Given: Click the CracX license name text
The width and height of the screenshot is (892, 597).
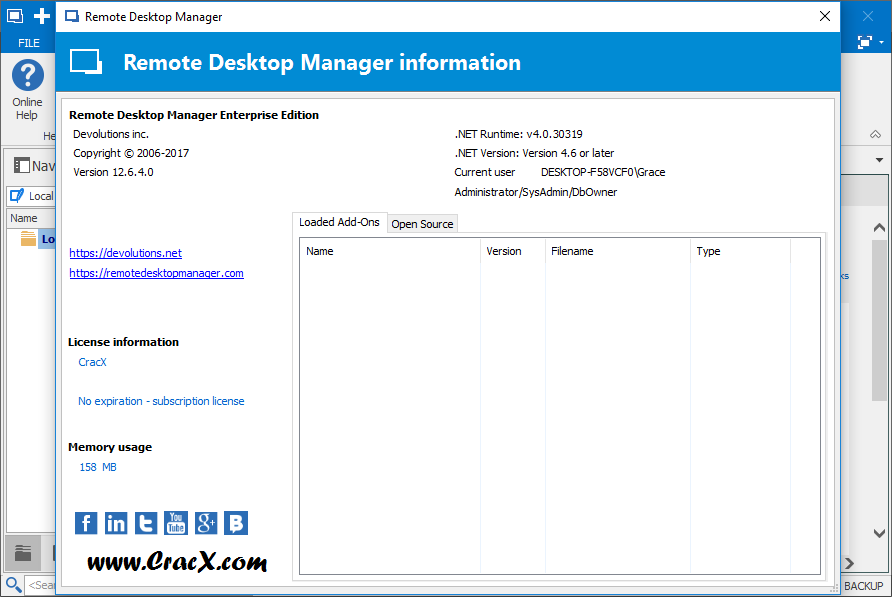Looking at the screenshot, I should 92,362.
